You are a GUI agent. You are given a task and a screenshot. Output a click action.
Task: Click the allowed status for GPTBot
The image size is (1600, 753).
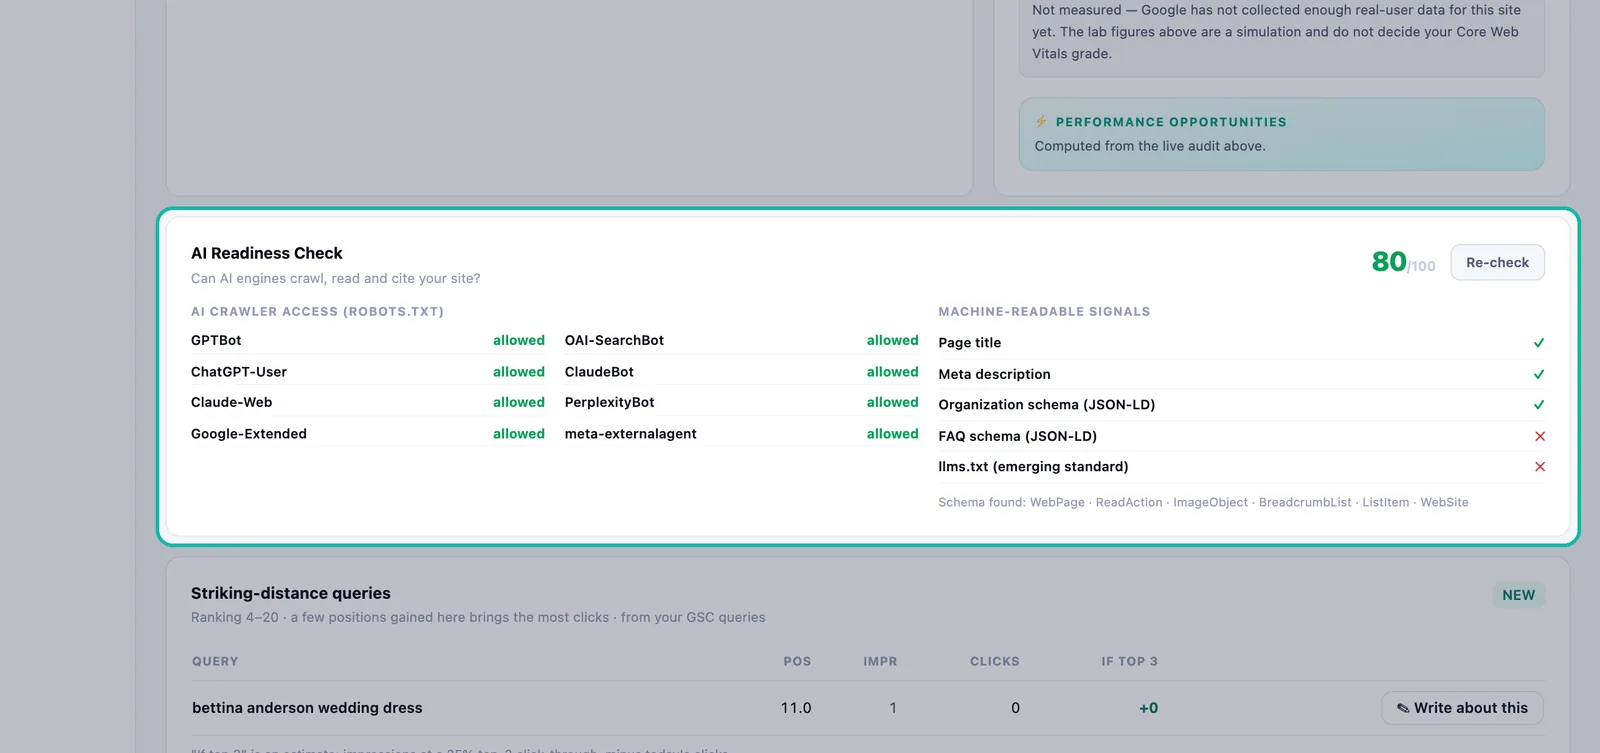point(519,340)
